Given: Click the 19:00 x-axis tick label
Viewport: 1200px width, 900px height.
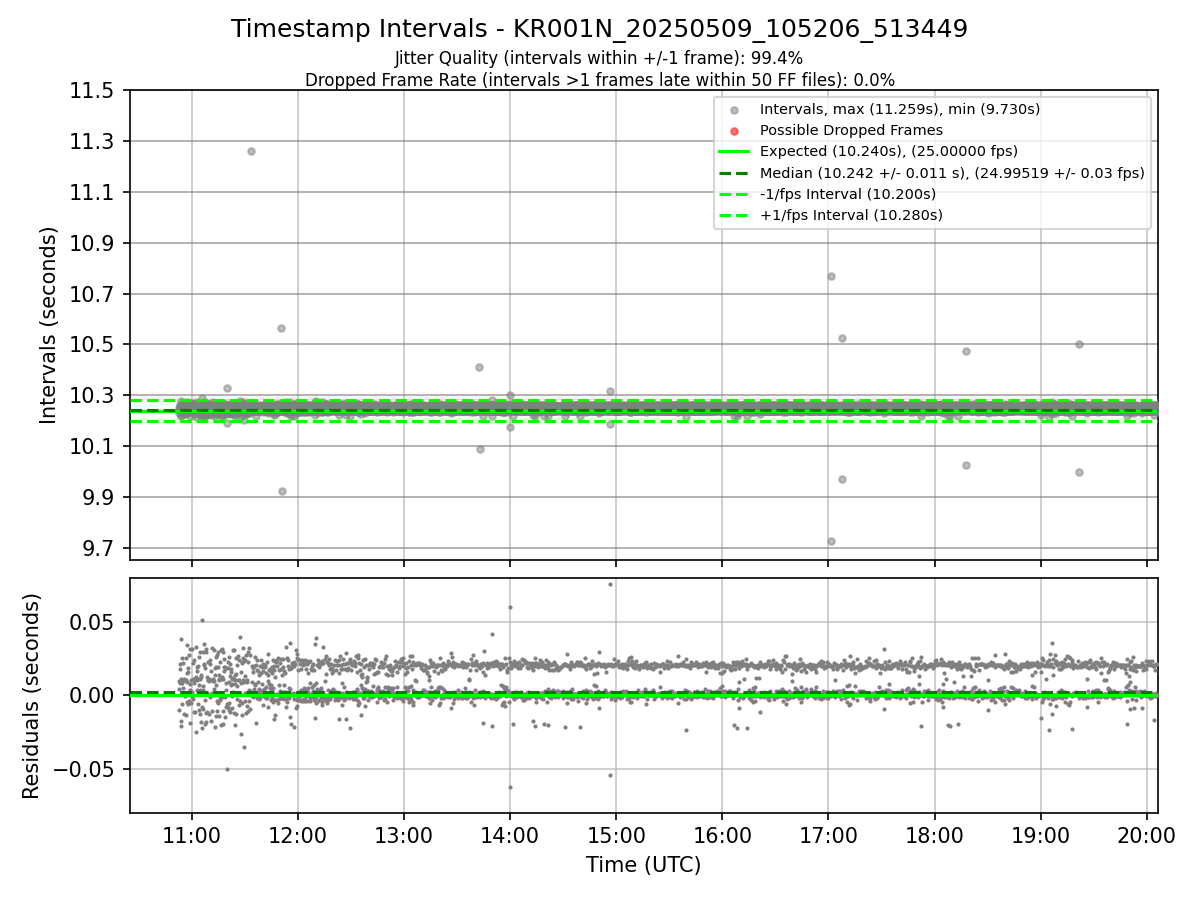Looking at the screenshot, I should [x=1040, y=836].
